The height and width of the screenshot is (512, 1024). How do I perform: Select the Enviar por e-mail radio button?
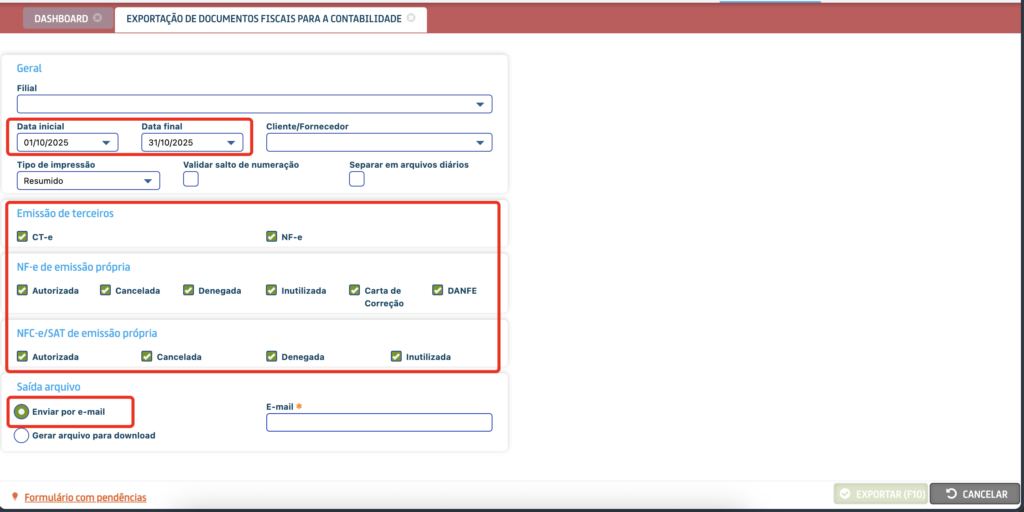tap(22, 411)
